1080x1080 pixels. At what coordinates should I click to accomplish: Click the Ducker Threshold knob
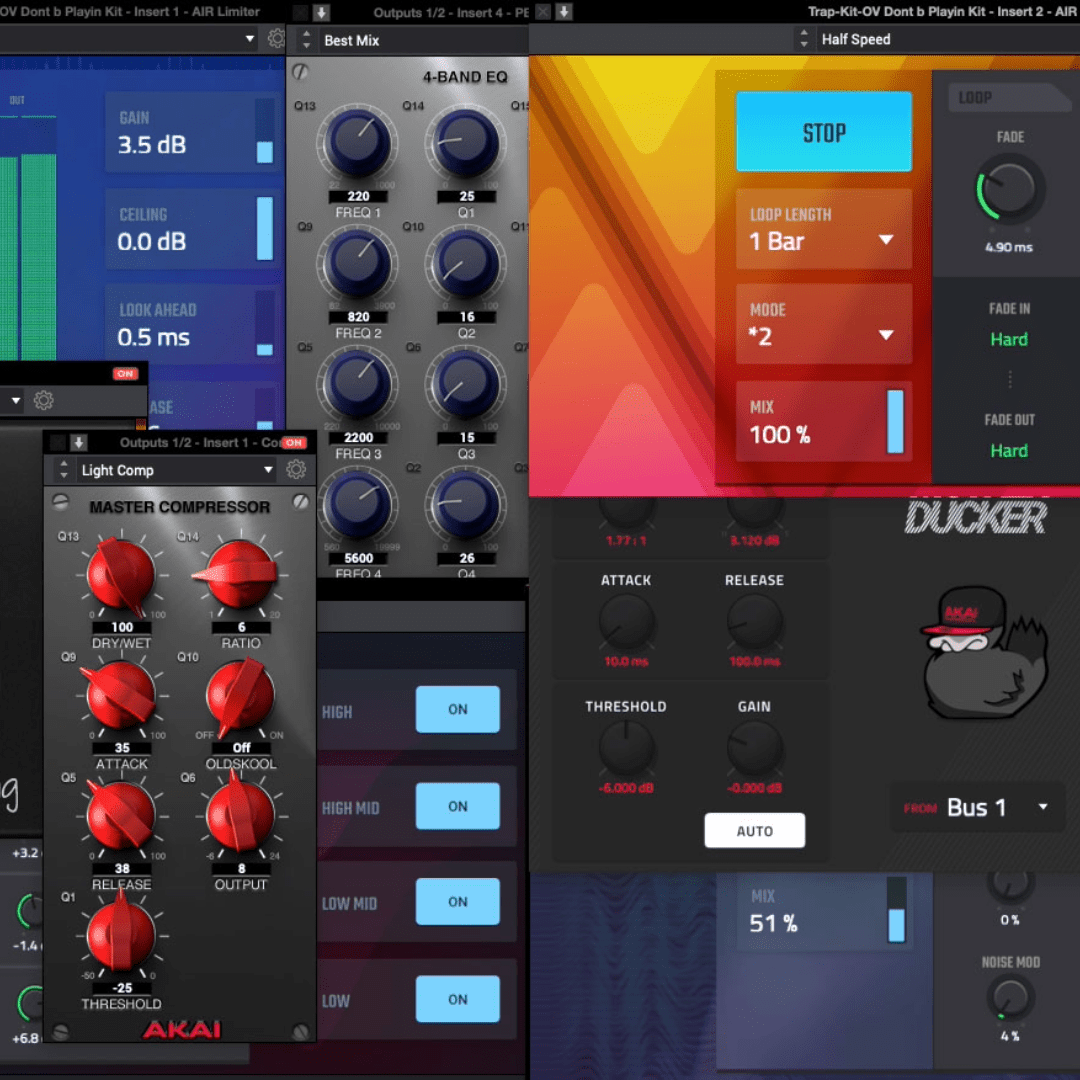[x=626, y=749]
